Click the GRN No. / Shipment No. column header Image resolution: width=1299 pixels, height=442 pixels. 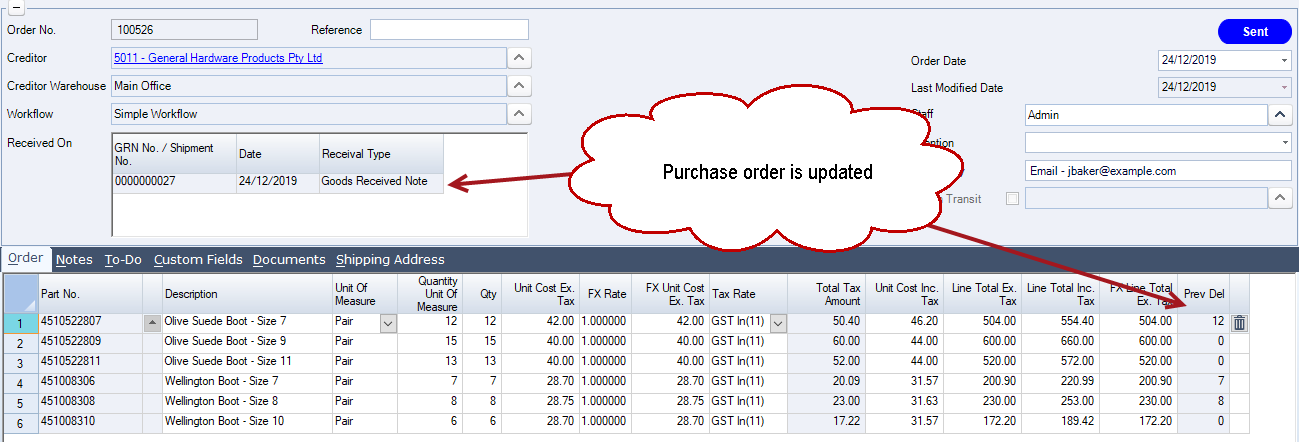point(174,154)
